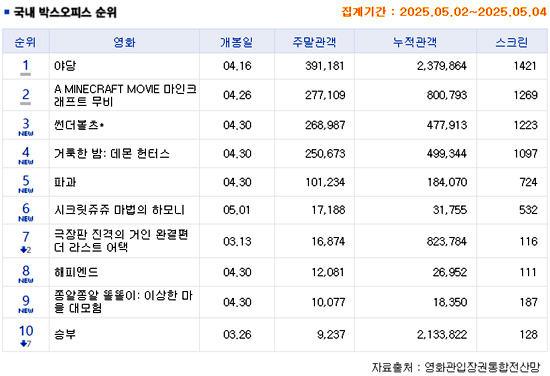Image resolution: width=550 pixels, height=376 pixels.
Task: Click the 누적관객 column header
Action: point(415,42)
